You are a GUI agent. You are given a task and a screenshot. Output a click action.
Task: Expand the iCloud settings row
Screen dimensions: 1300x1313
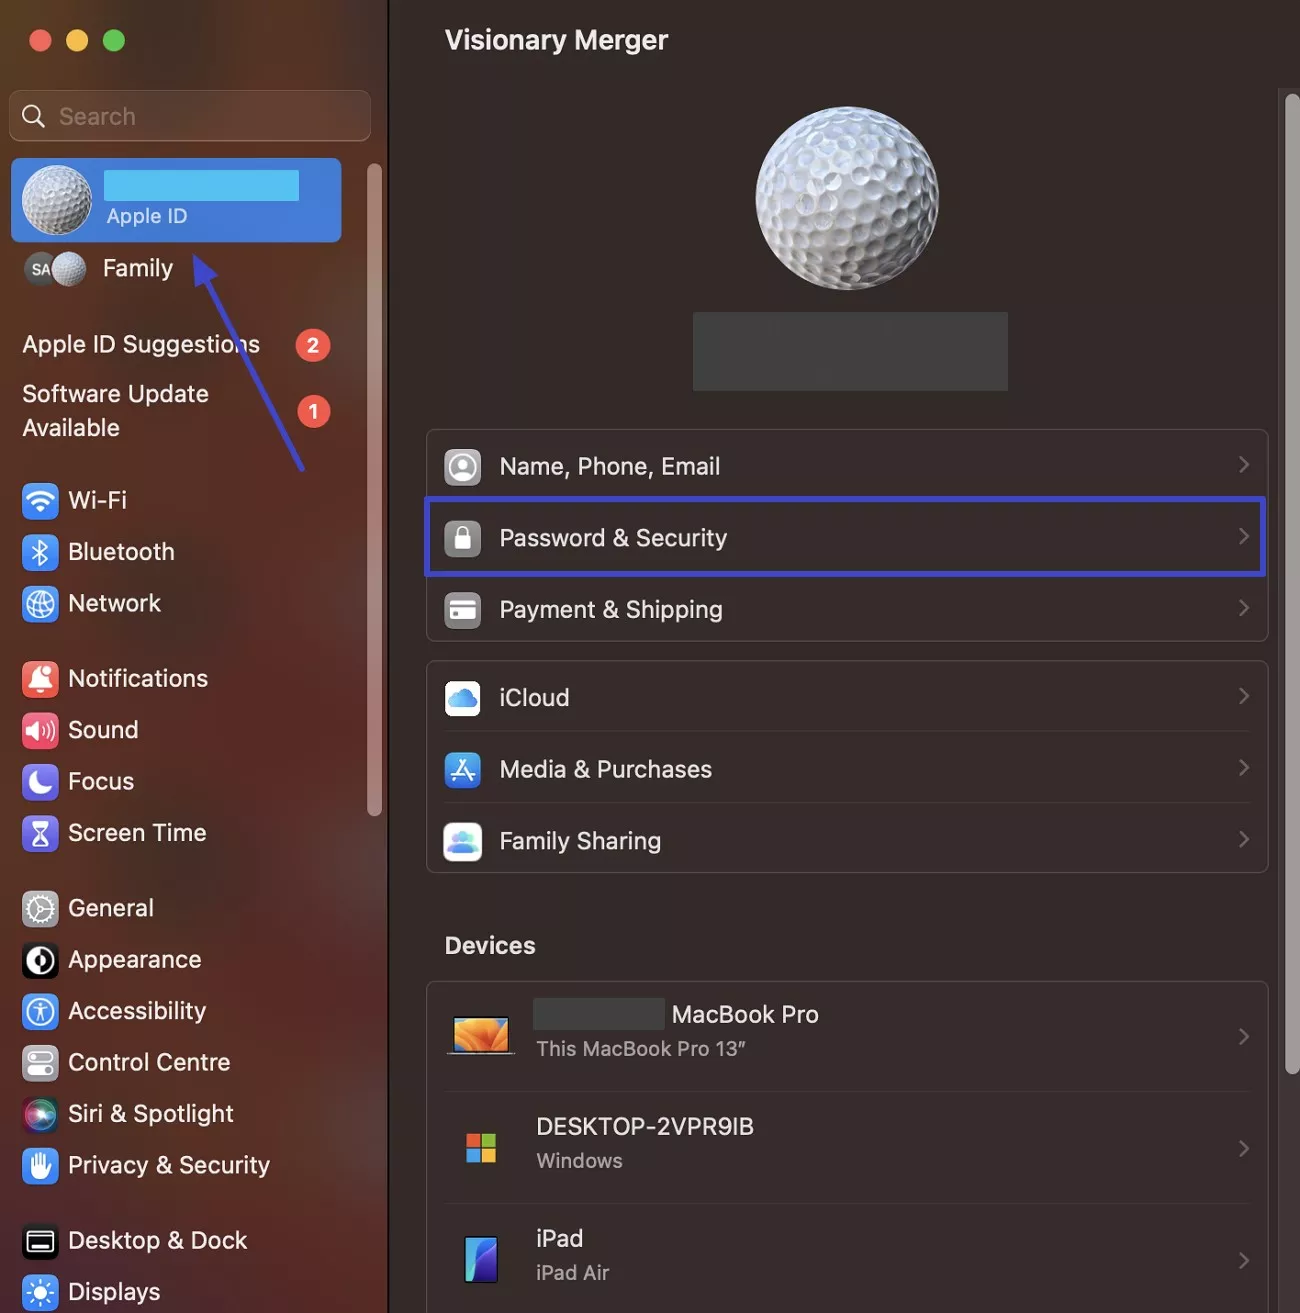(847, 697)
